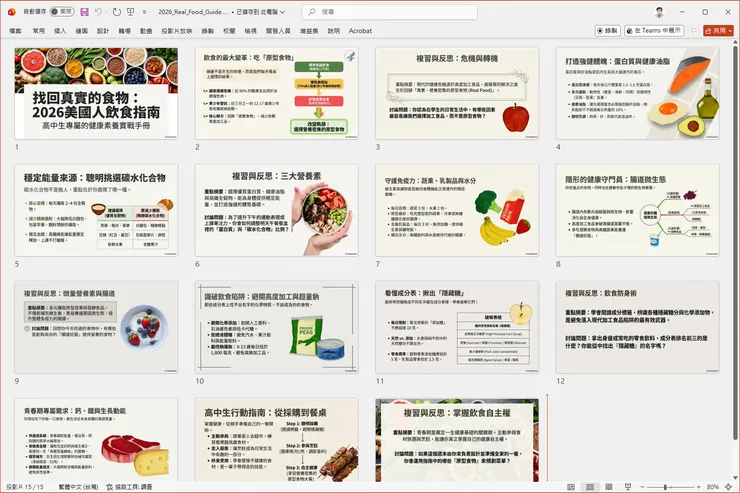Open the 常用 (Home) ribbon tab
The width and height of the screenshot is (740, 493).
[x=38, y=31]
